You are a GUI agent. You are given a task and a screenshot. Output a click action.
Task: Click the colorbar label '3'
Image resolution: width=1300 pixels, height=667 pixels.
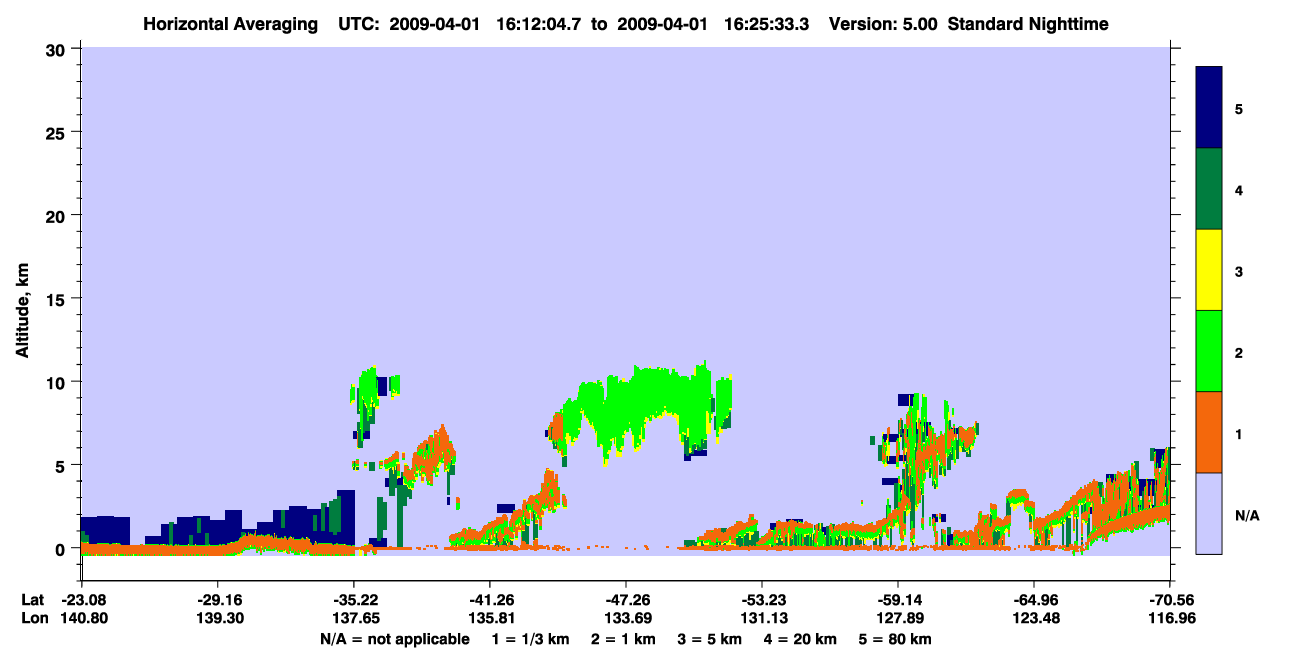click(1239, 271)
